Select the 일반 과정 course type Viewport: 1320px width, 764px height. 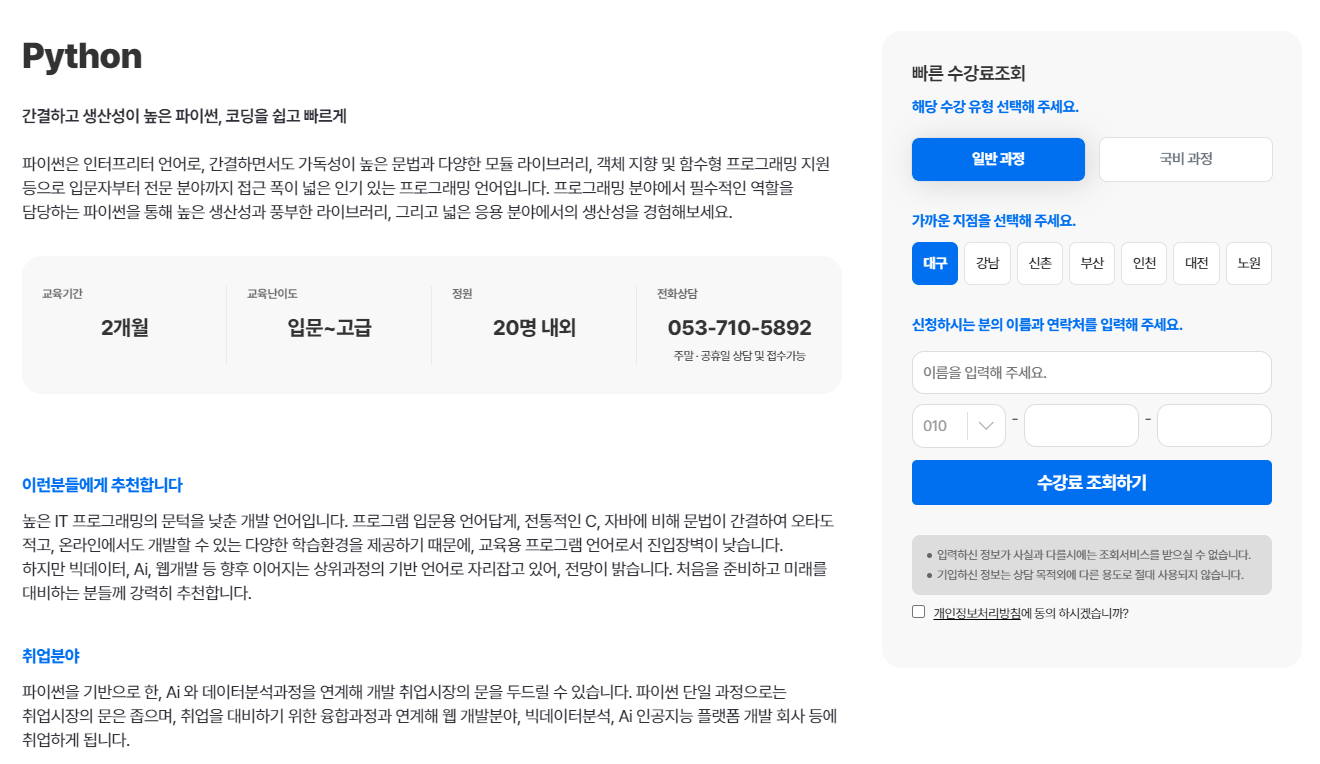coord(998,159)
